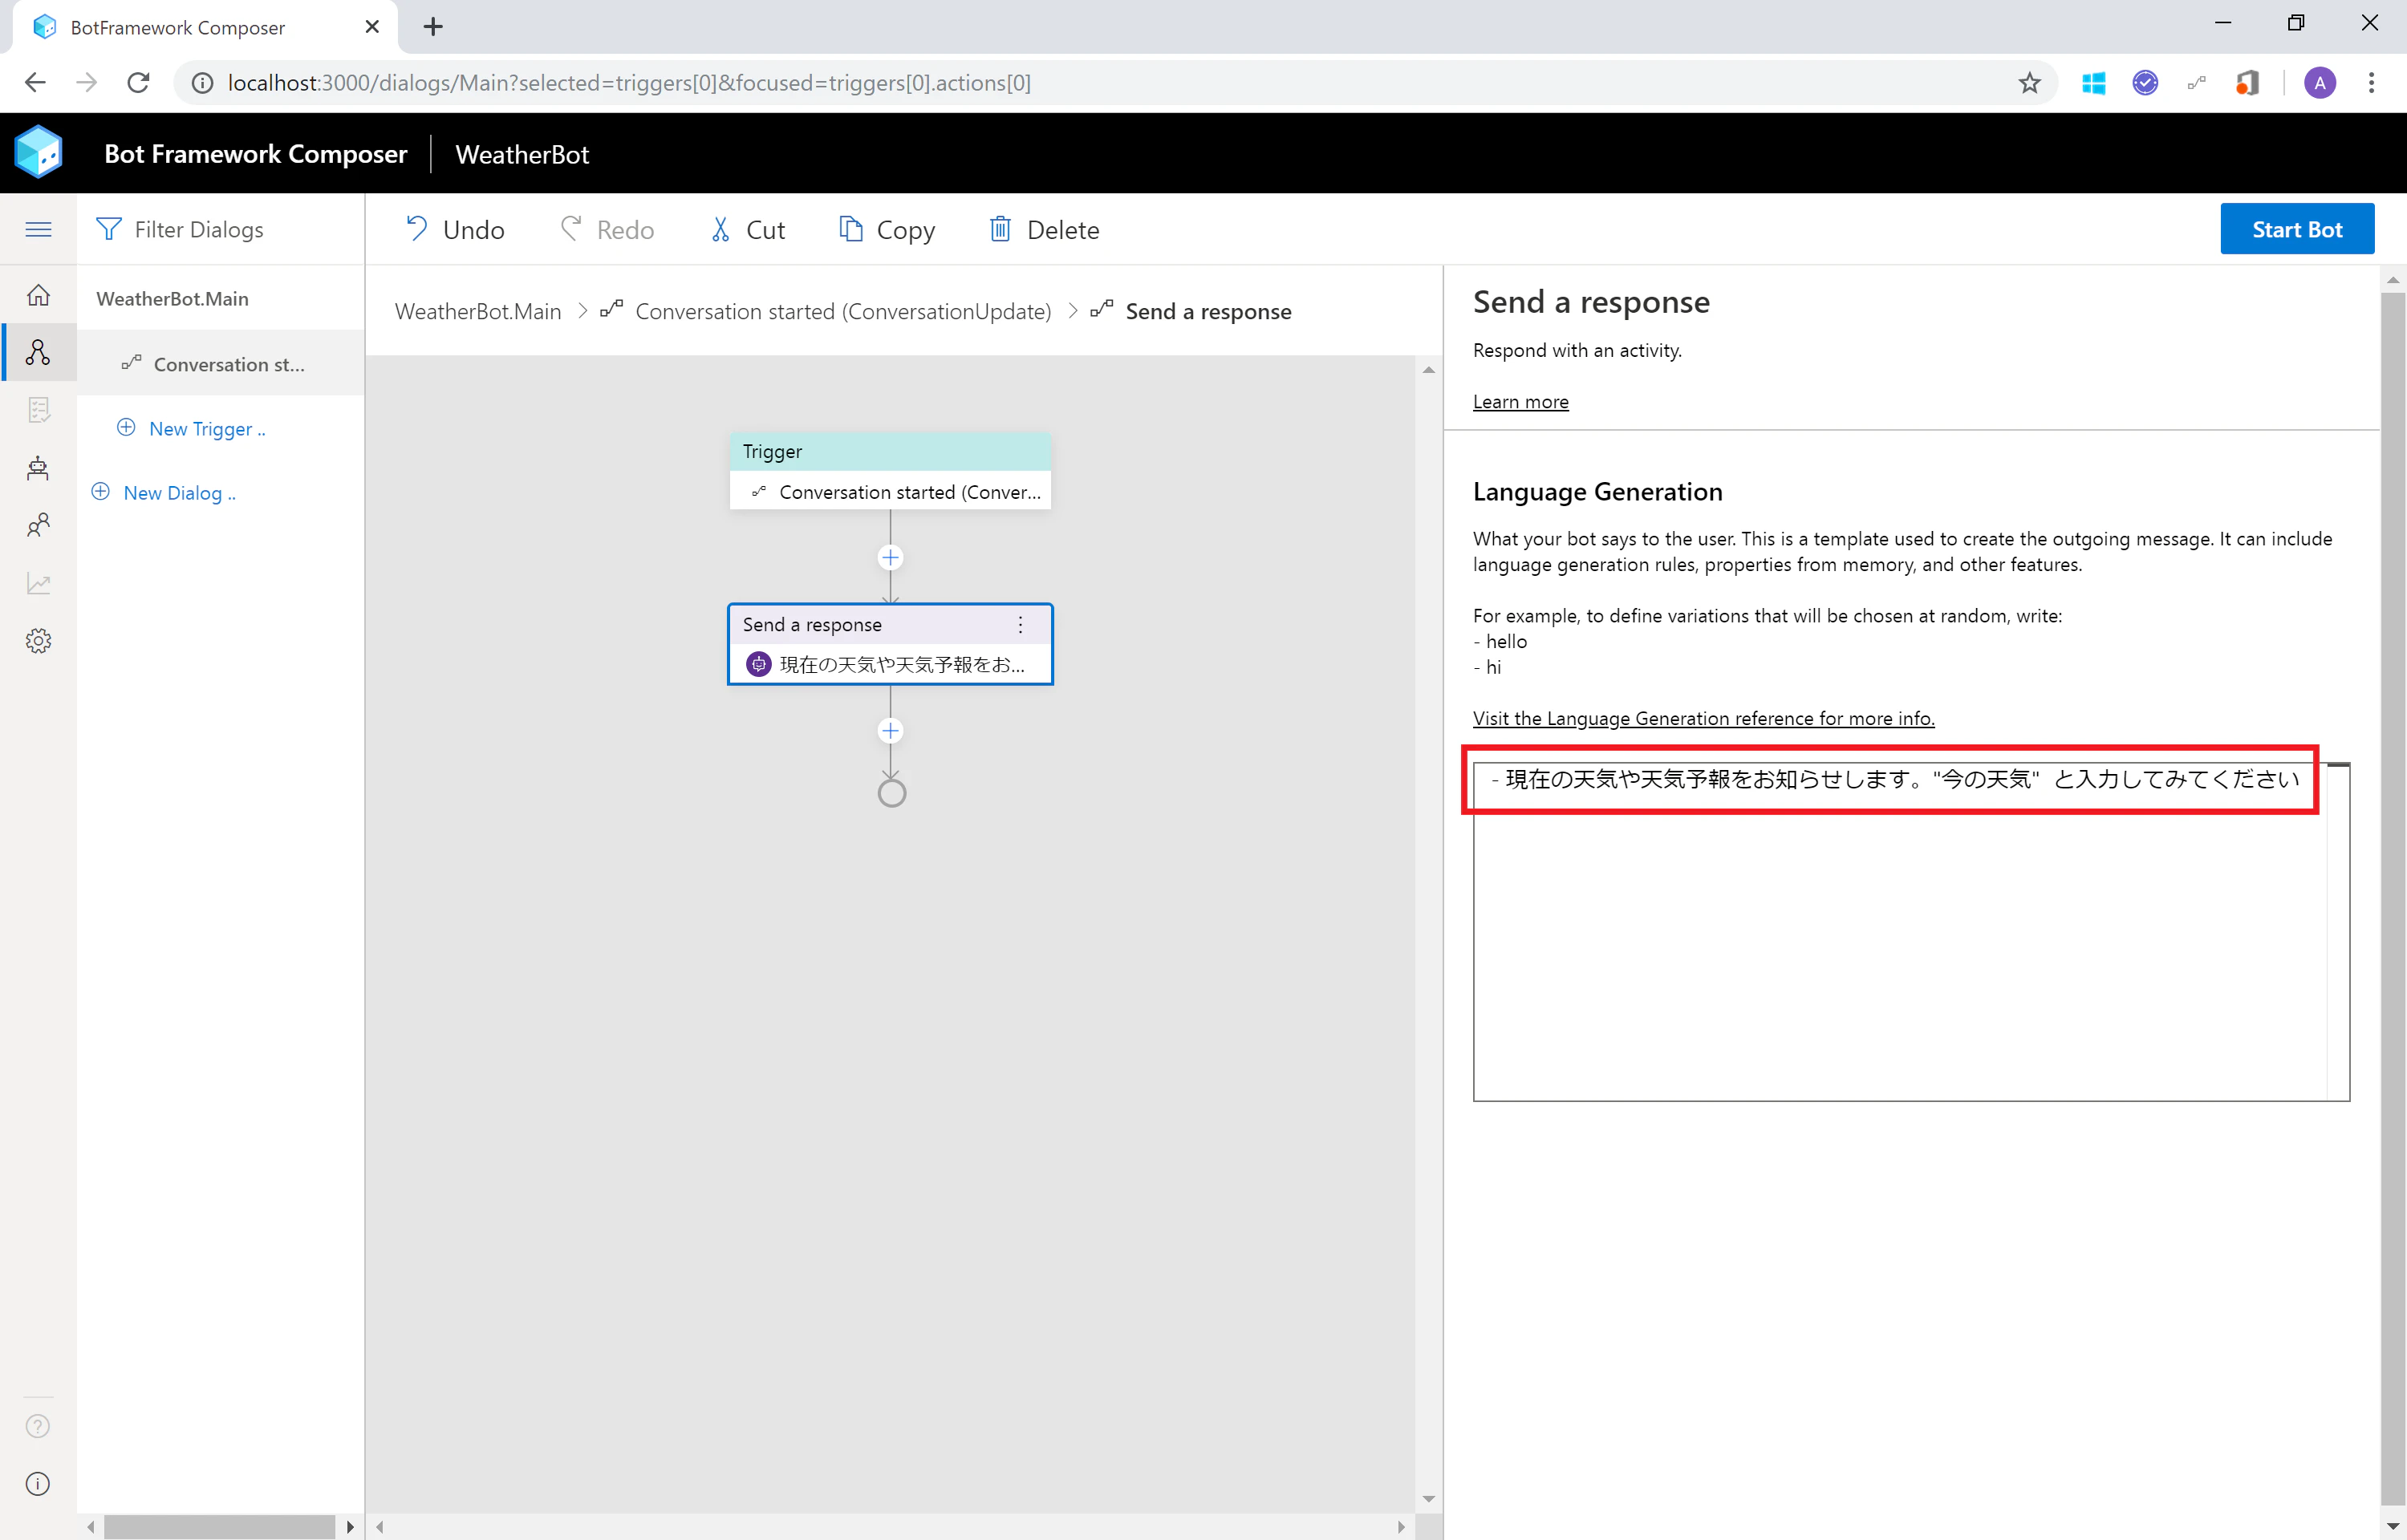Open the Chrome profile avatar
2407x1540 pixels.
pos(2320,83)
